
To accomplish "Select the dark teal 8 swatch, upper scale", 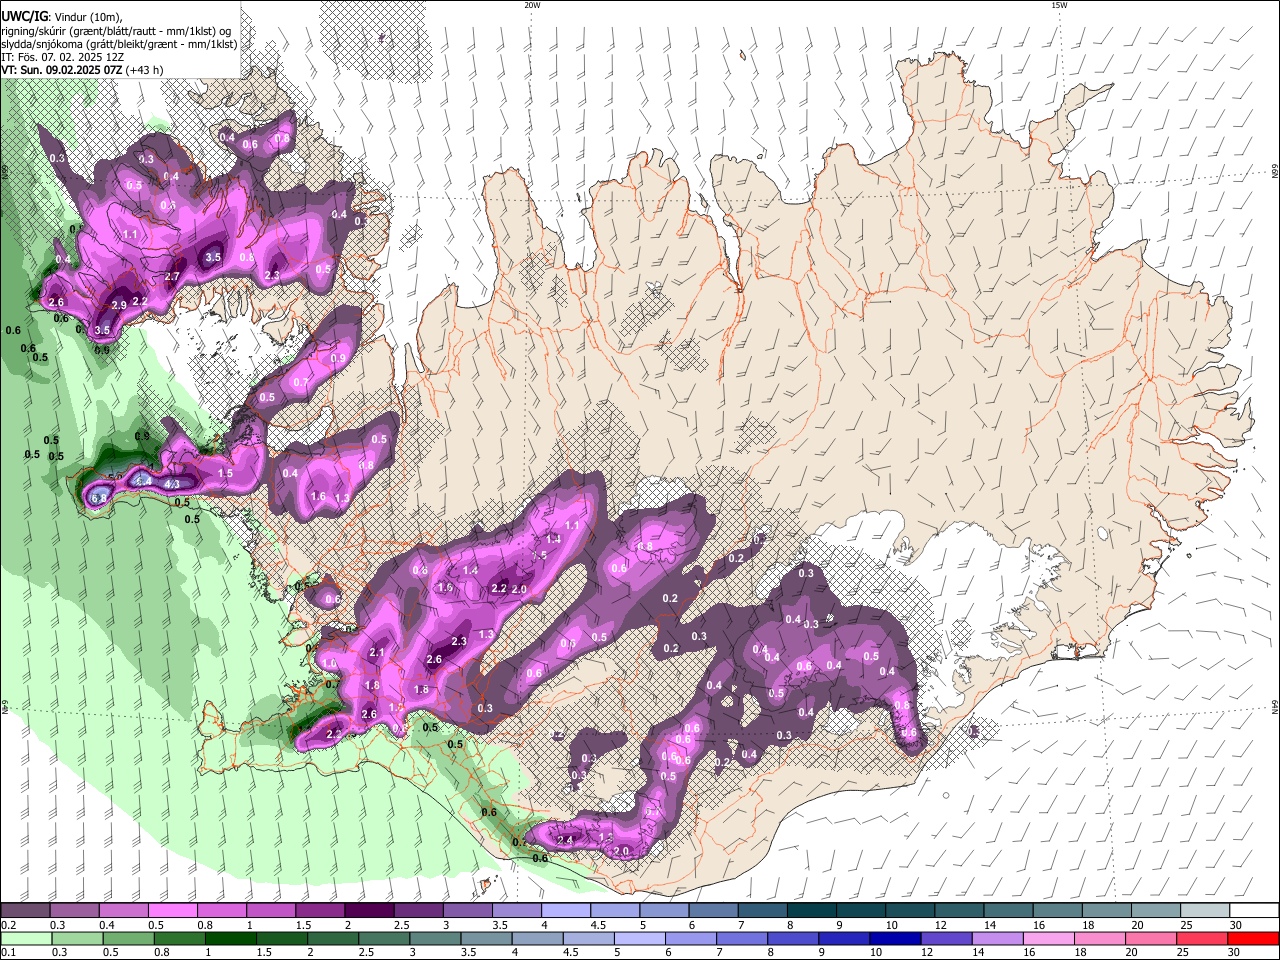I will point(810,911).
